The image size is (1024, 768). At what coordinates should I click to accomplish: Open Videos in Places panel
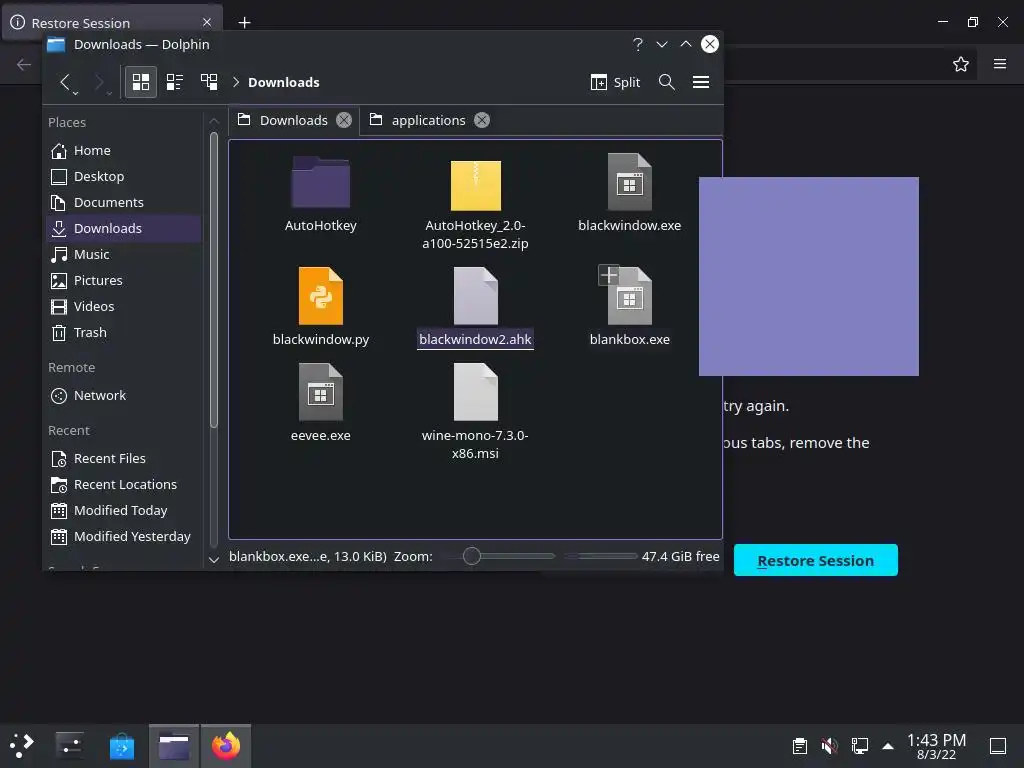click(124, 306)
